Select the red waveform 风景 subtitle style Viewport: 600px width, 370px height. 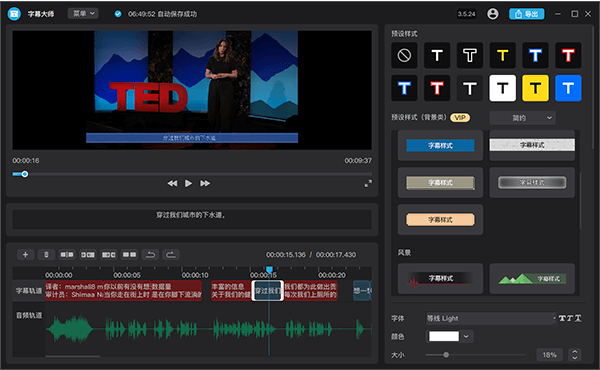click(440, 279)
